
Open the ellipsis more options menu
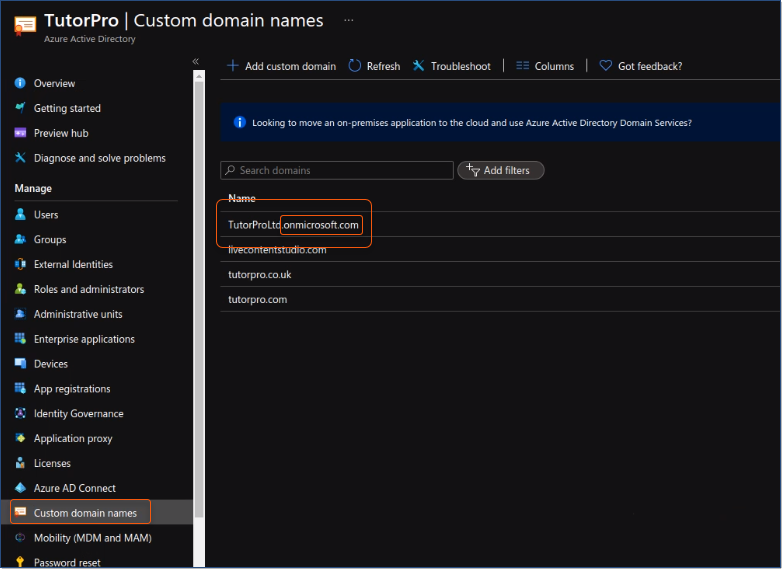click(348, 20)
